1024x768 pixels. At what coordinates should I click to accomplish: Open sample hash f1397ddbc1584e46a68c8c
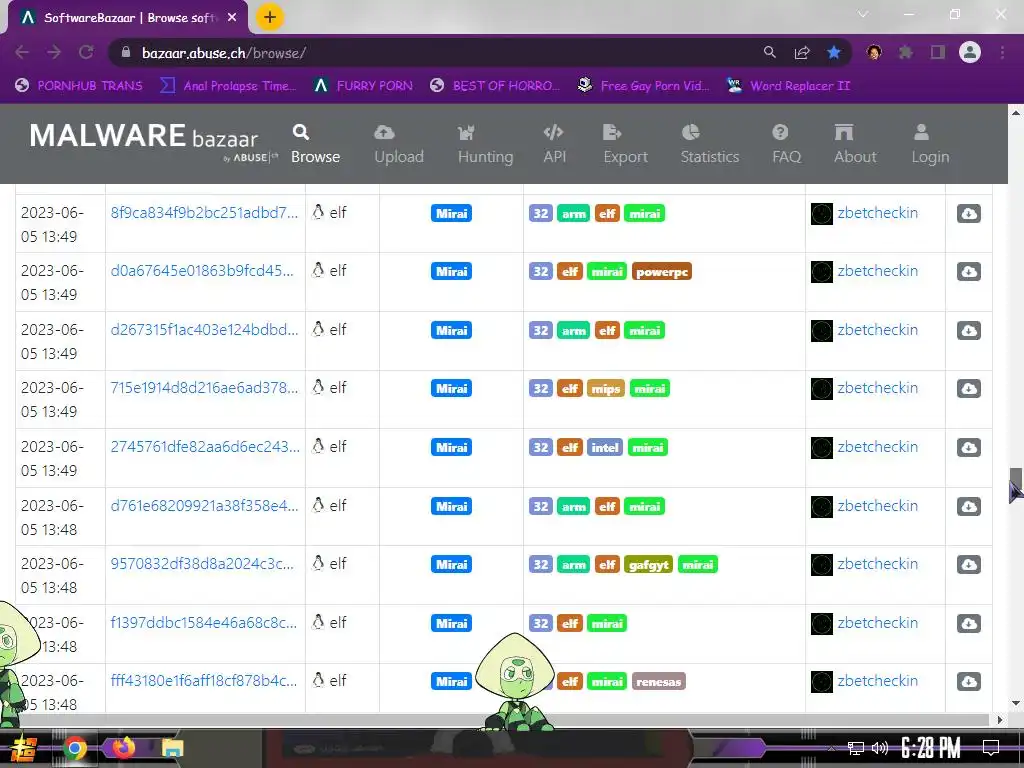coord(203,622)
